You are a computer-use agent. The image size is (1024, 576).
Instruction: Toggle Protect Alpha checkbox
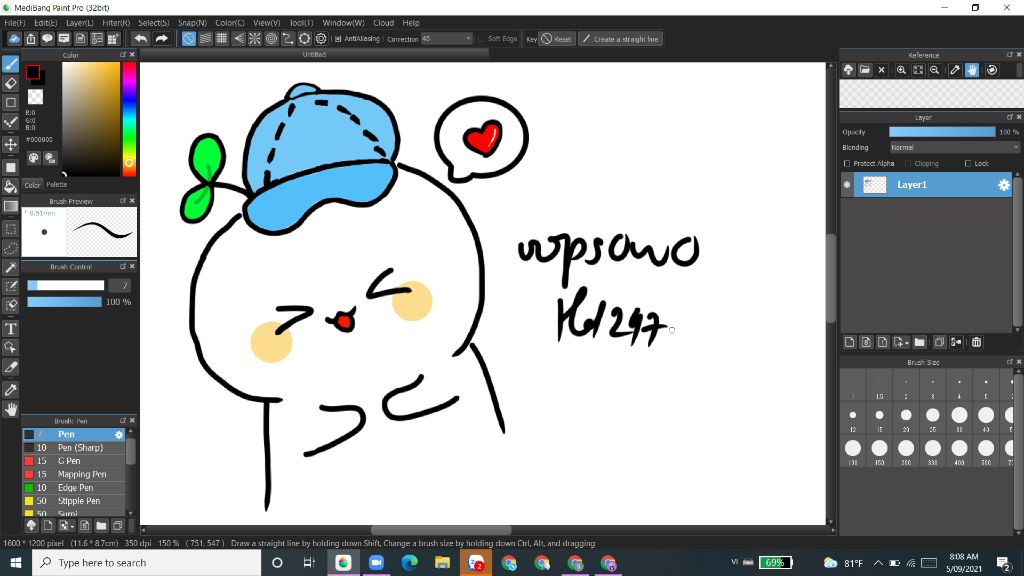847,163
